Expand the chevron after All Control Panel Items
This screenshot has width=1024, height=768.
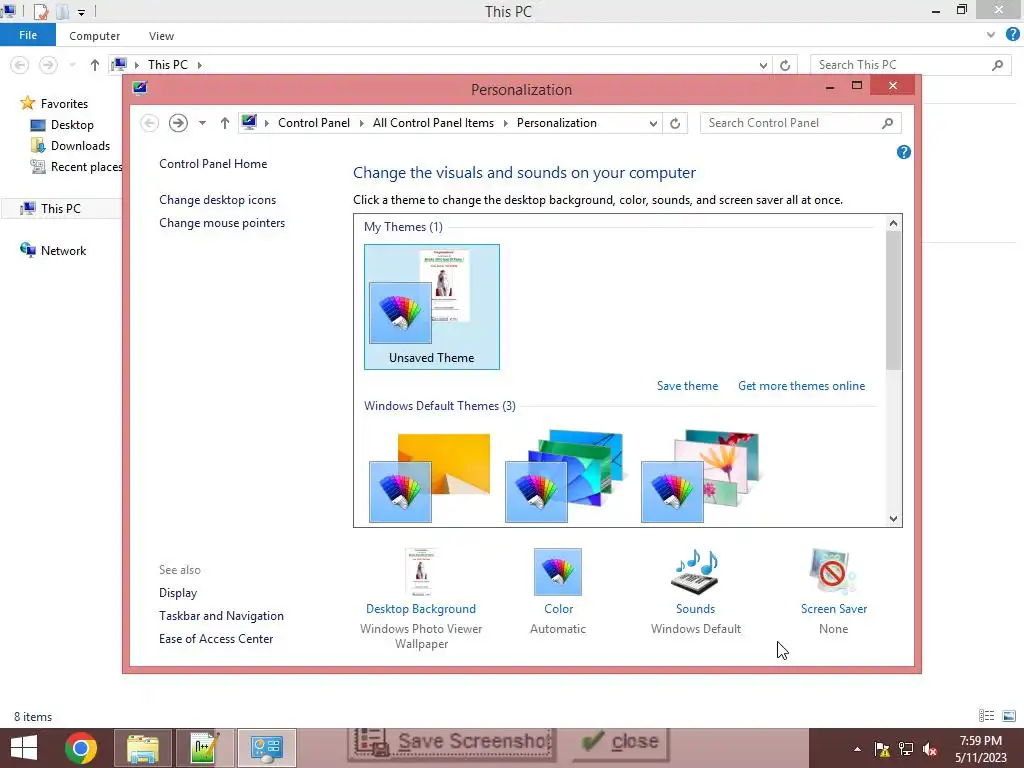pyautogui.click(x=505, y=123)
